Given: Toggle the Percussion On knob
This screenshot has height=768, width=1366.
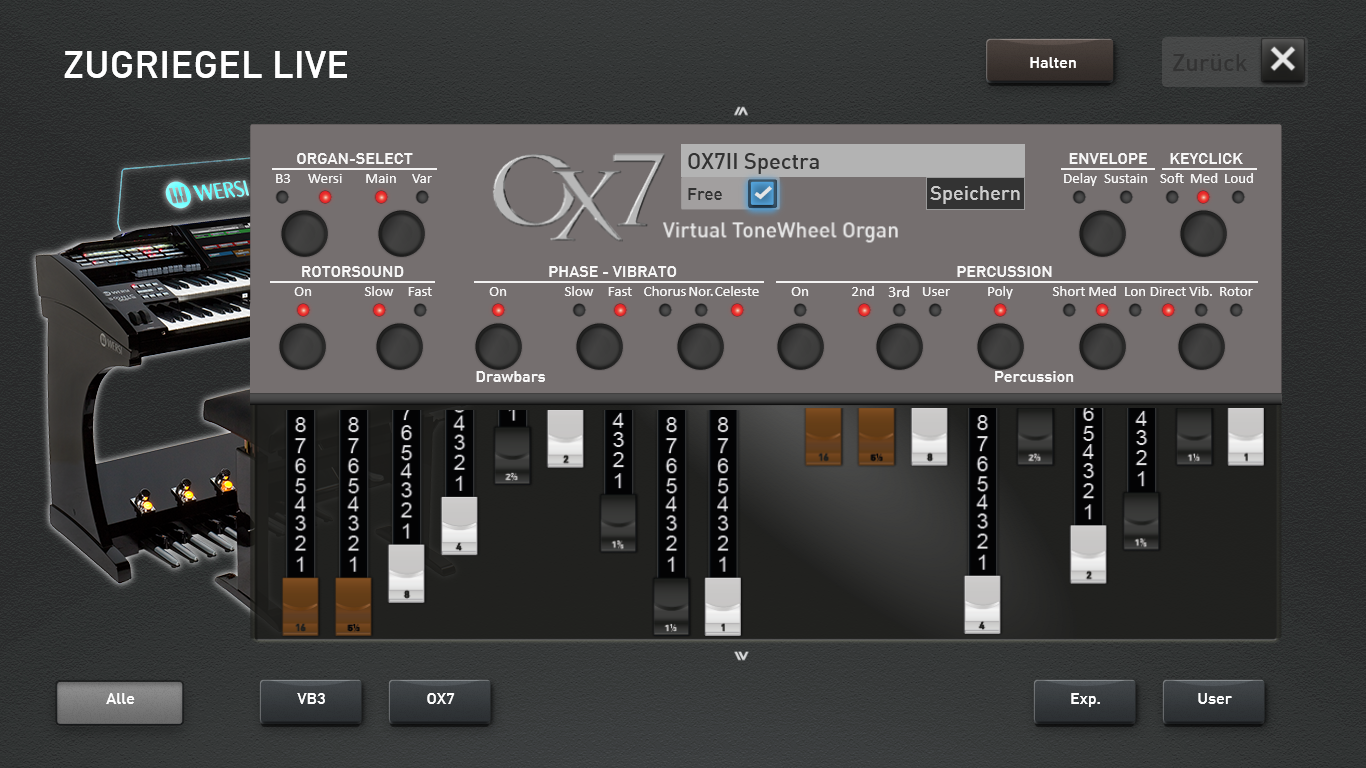Looking at the screenshot, I should pyautogui.click(x=800, y=348).
